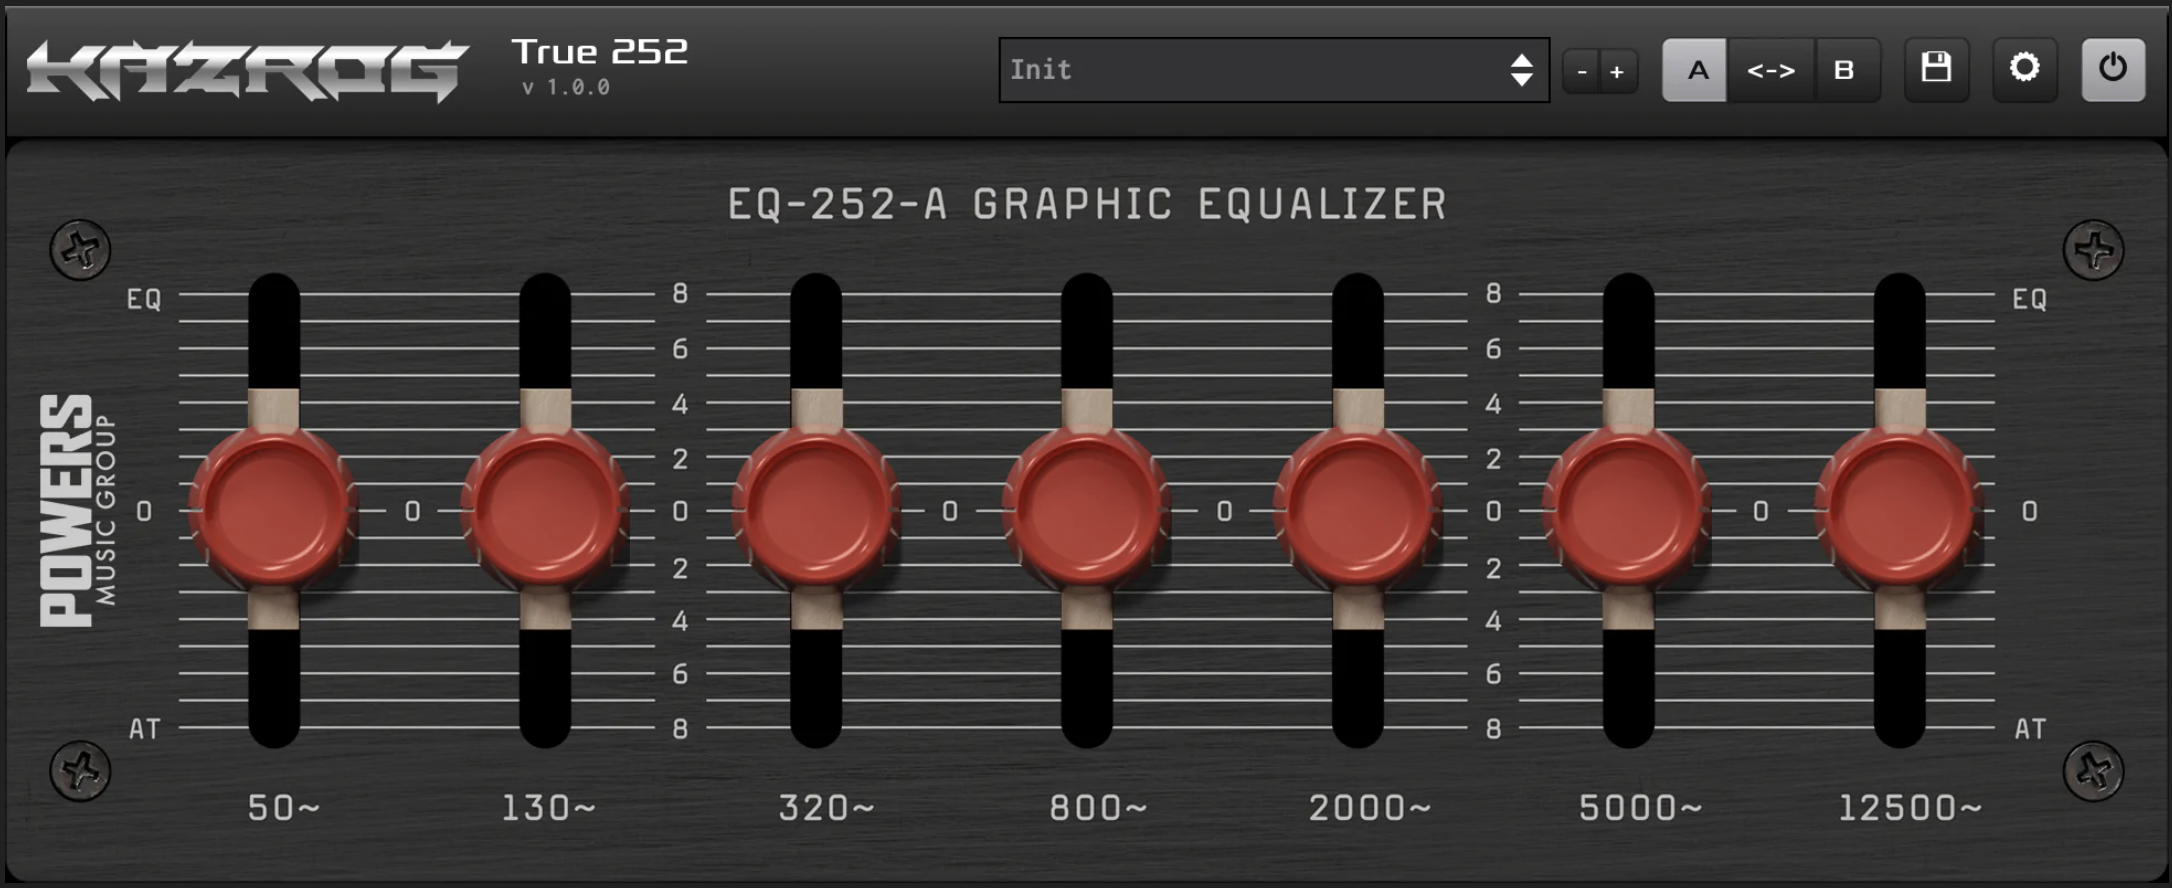Go to next preset with plus button

pos(1617,71)
